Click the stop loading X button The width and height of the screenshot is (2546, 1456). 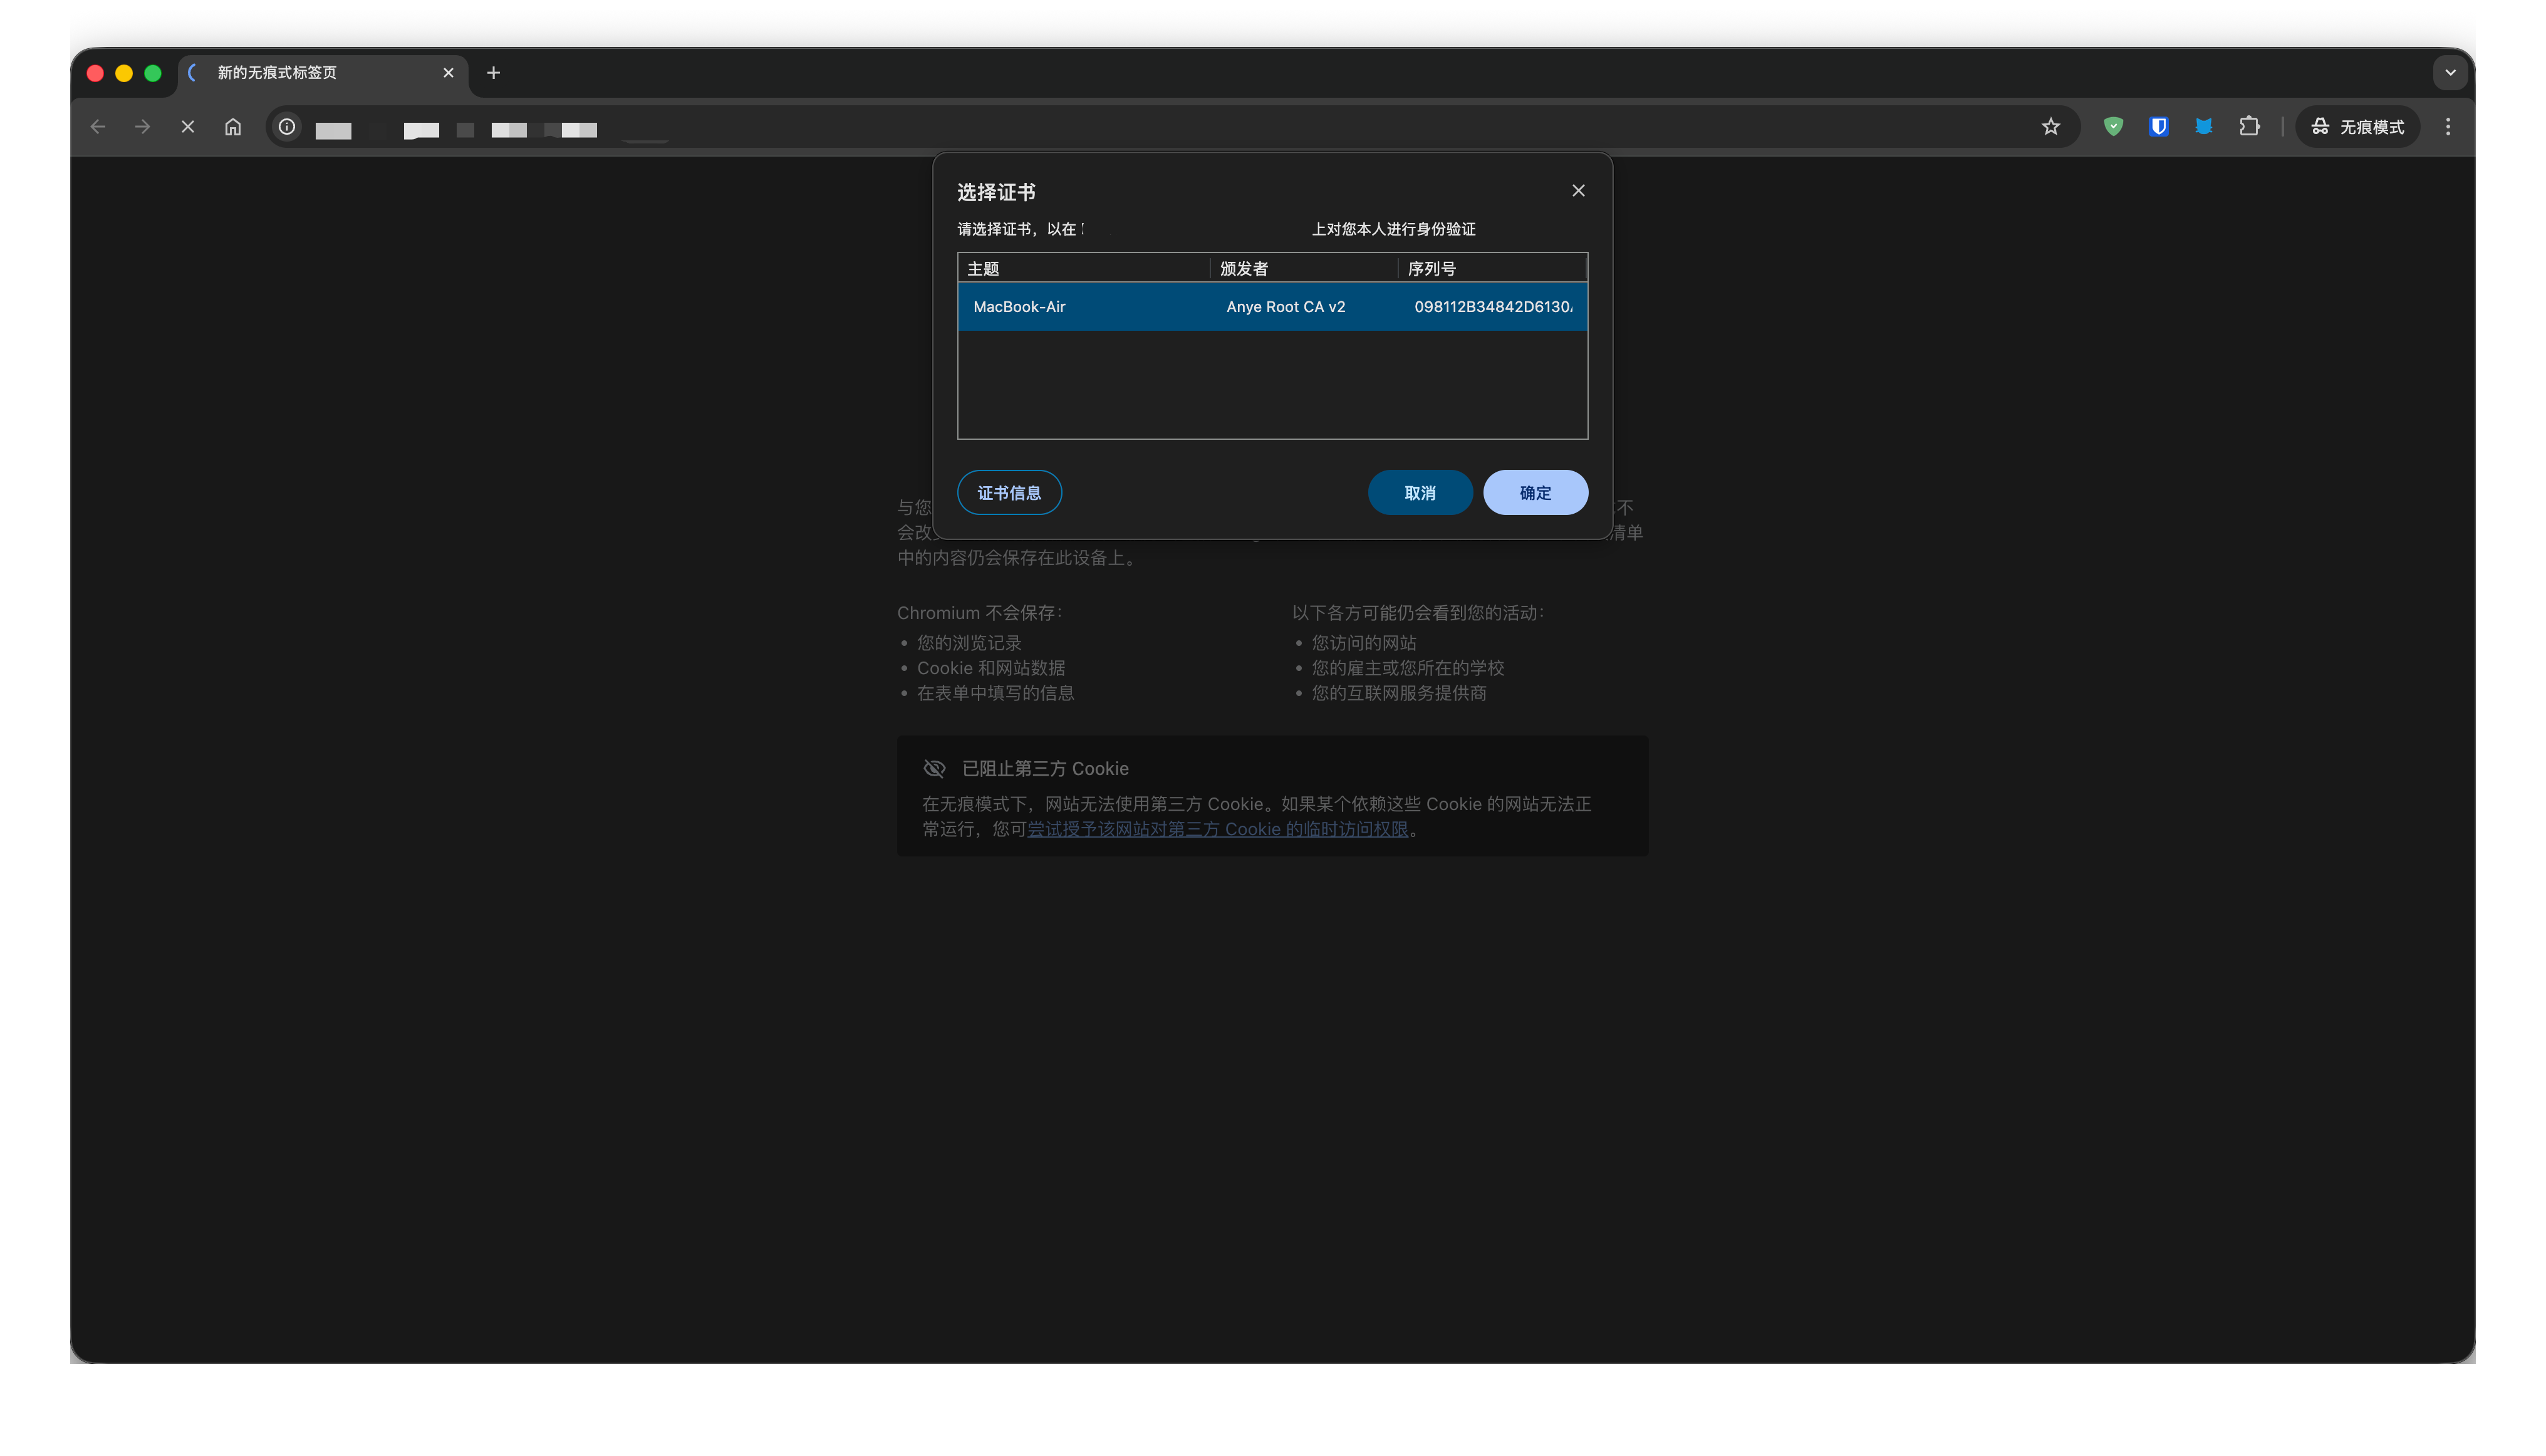[187, 127]
